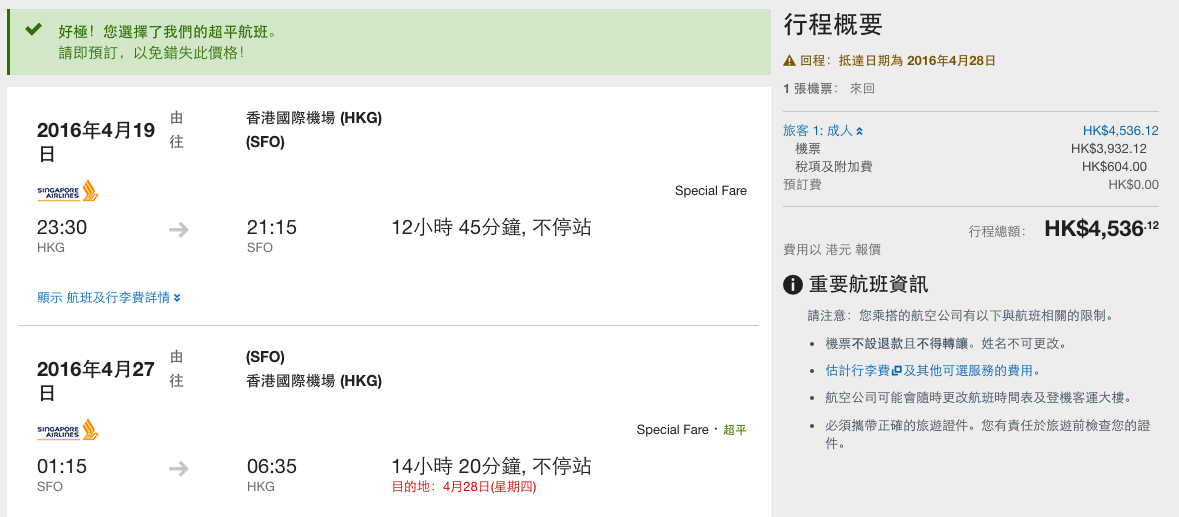Click Singapore Airlines logo on return flight
1179x517 pixels.
68,430
